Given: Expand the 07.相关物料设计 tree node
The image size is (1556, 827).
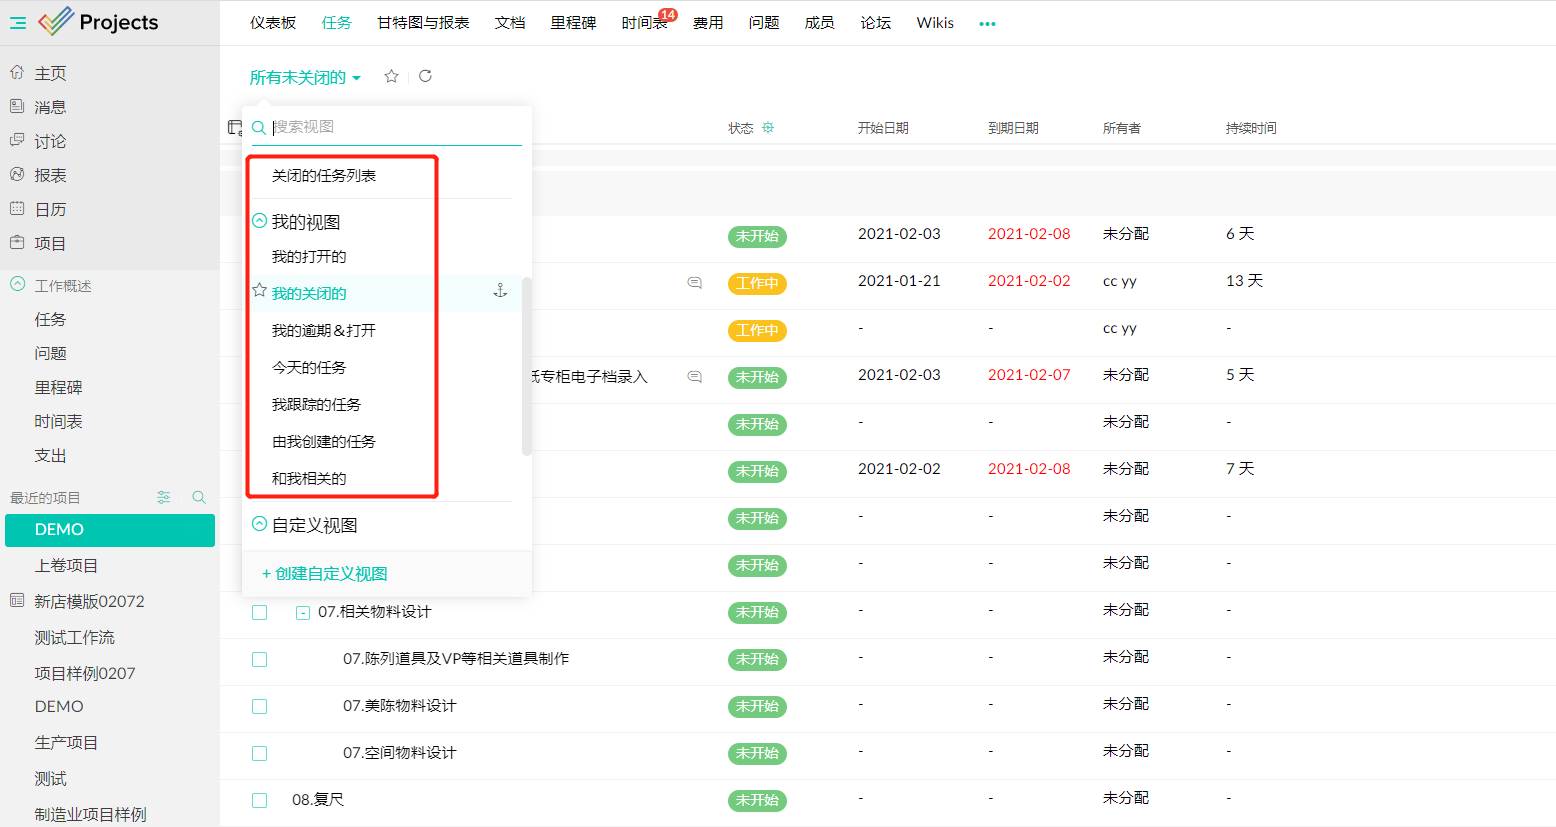Looking at the screenshot, I should click(302, 612).
